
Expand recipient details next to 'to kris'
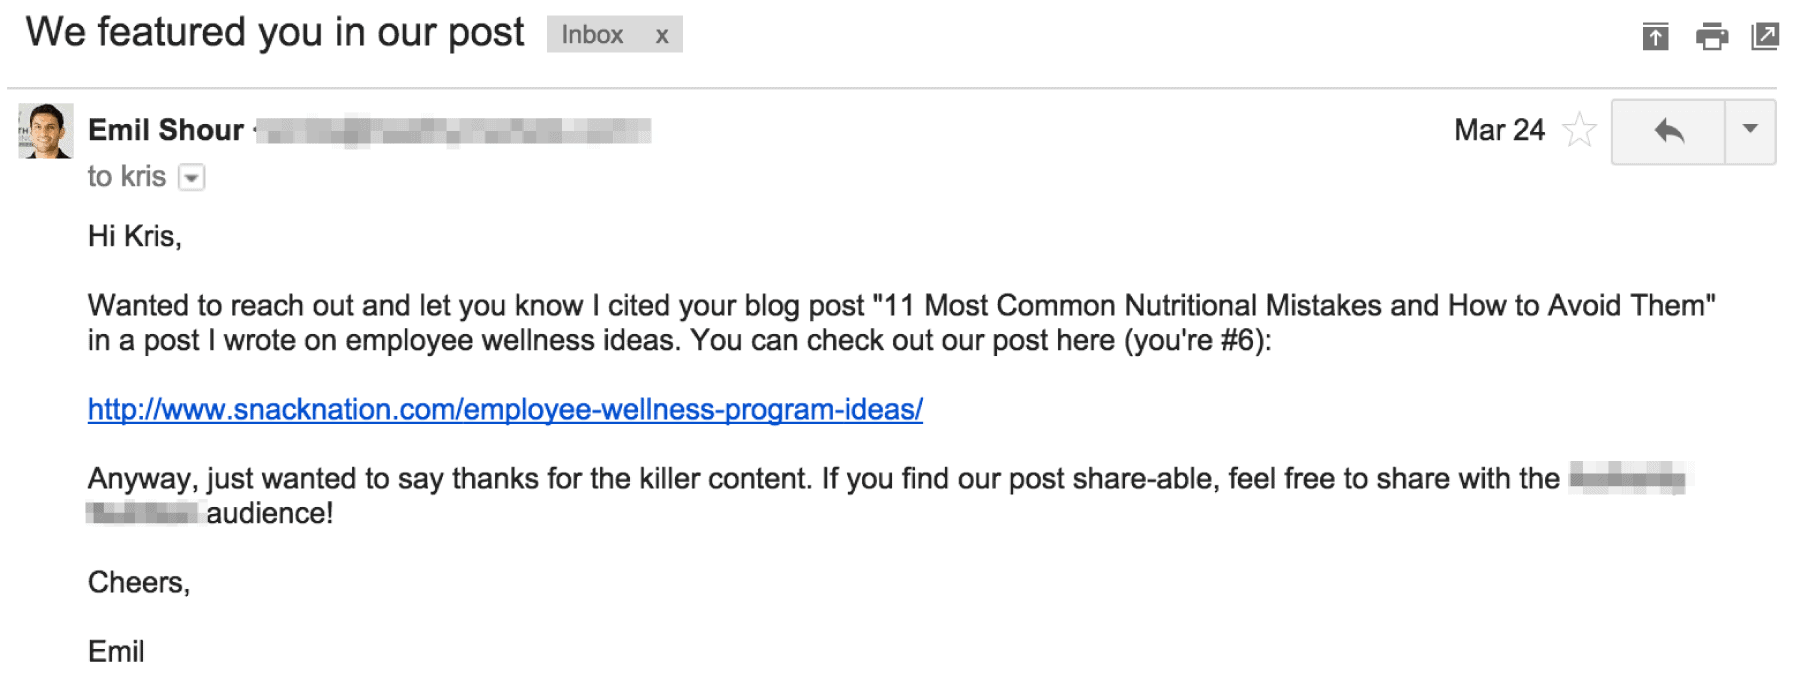click(191, 178)
